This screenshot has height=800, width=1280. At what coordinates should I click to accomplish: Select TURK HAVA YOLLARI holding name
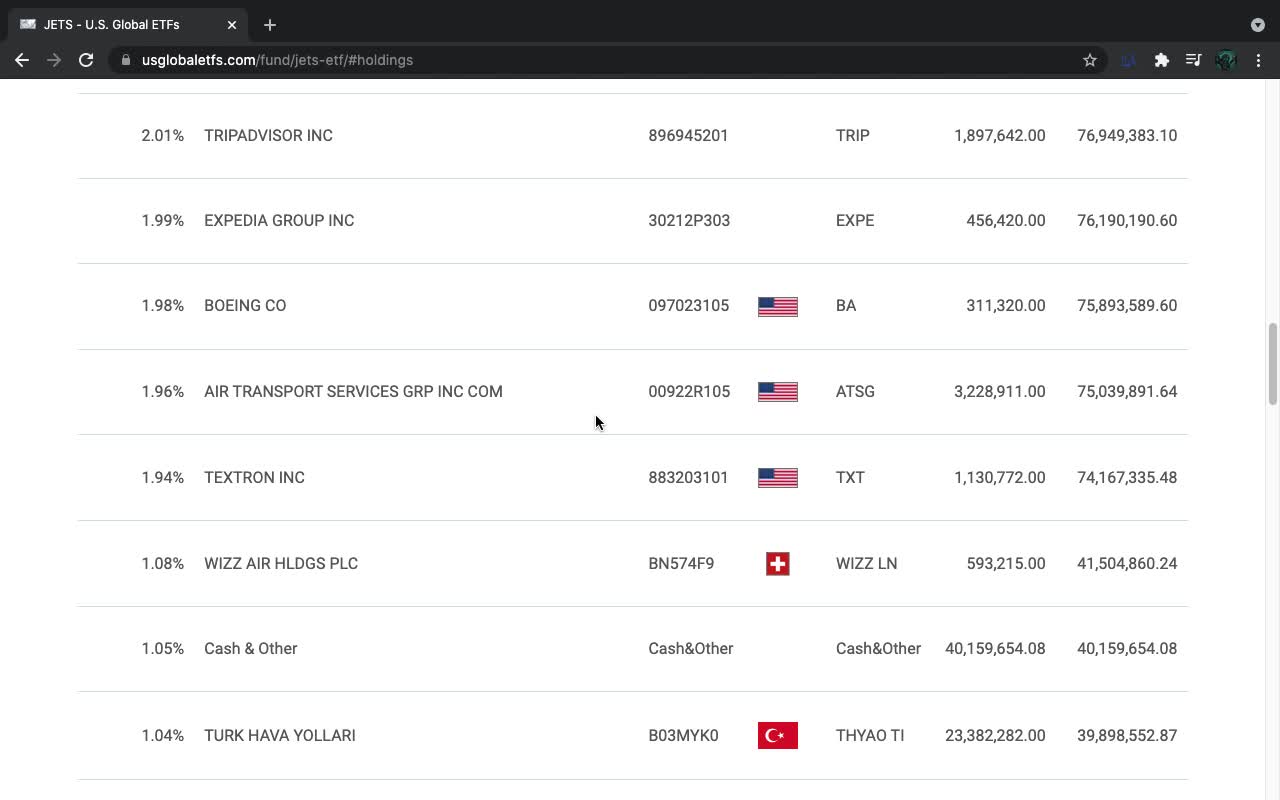[x=280, y=735]
